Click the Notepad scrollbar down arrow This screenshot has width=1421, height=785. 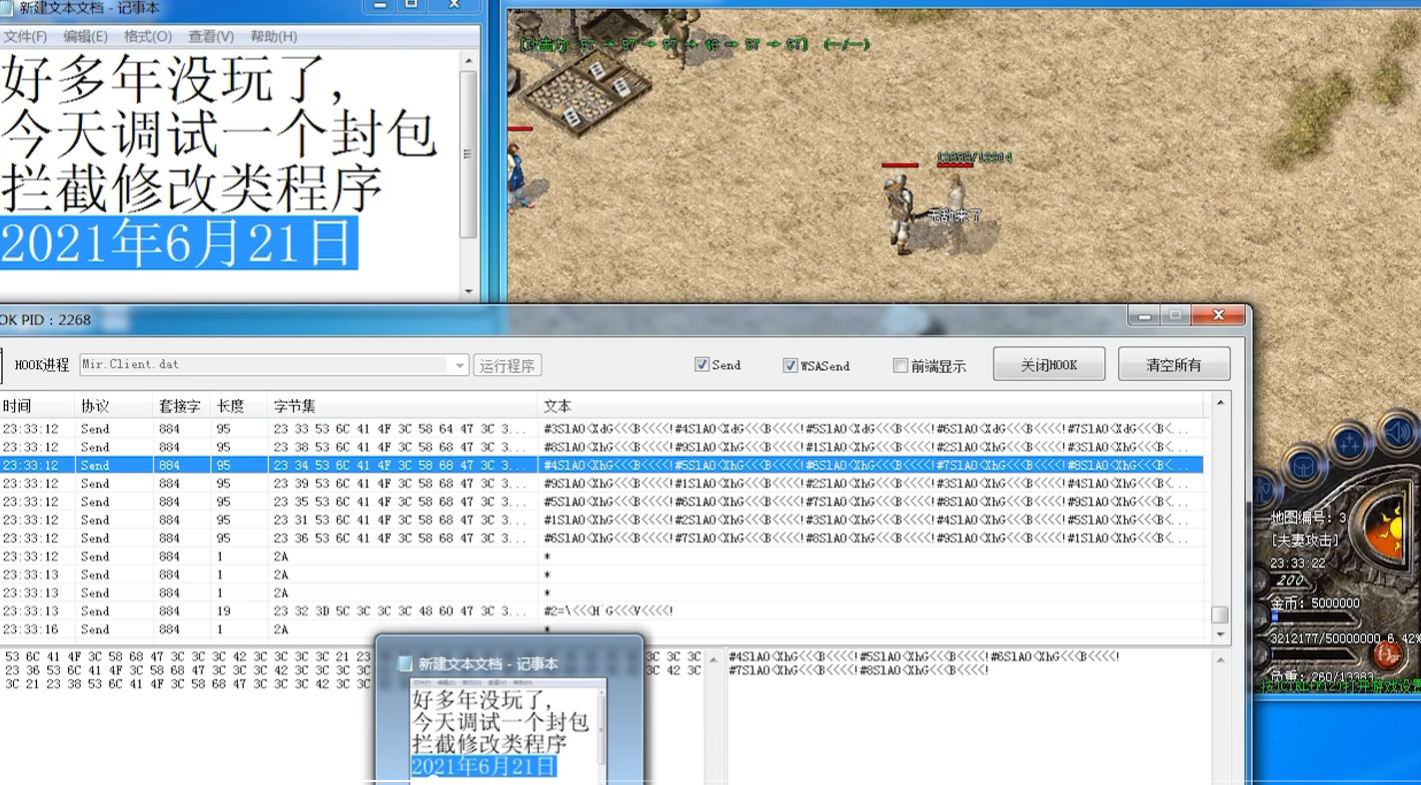coord(468,291)
